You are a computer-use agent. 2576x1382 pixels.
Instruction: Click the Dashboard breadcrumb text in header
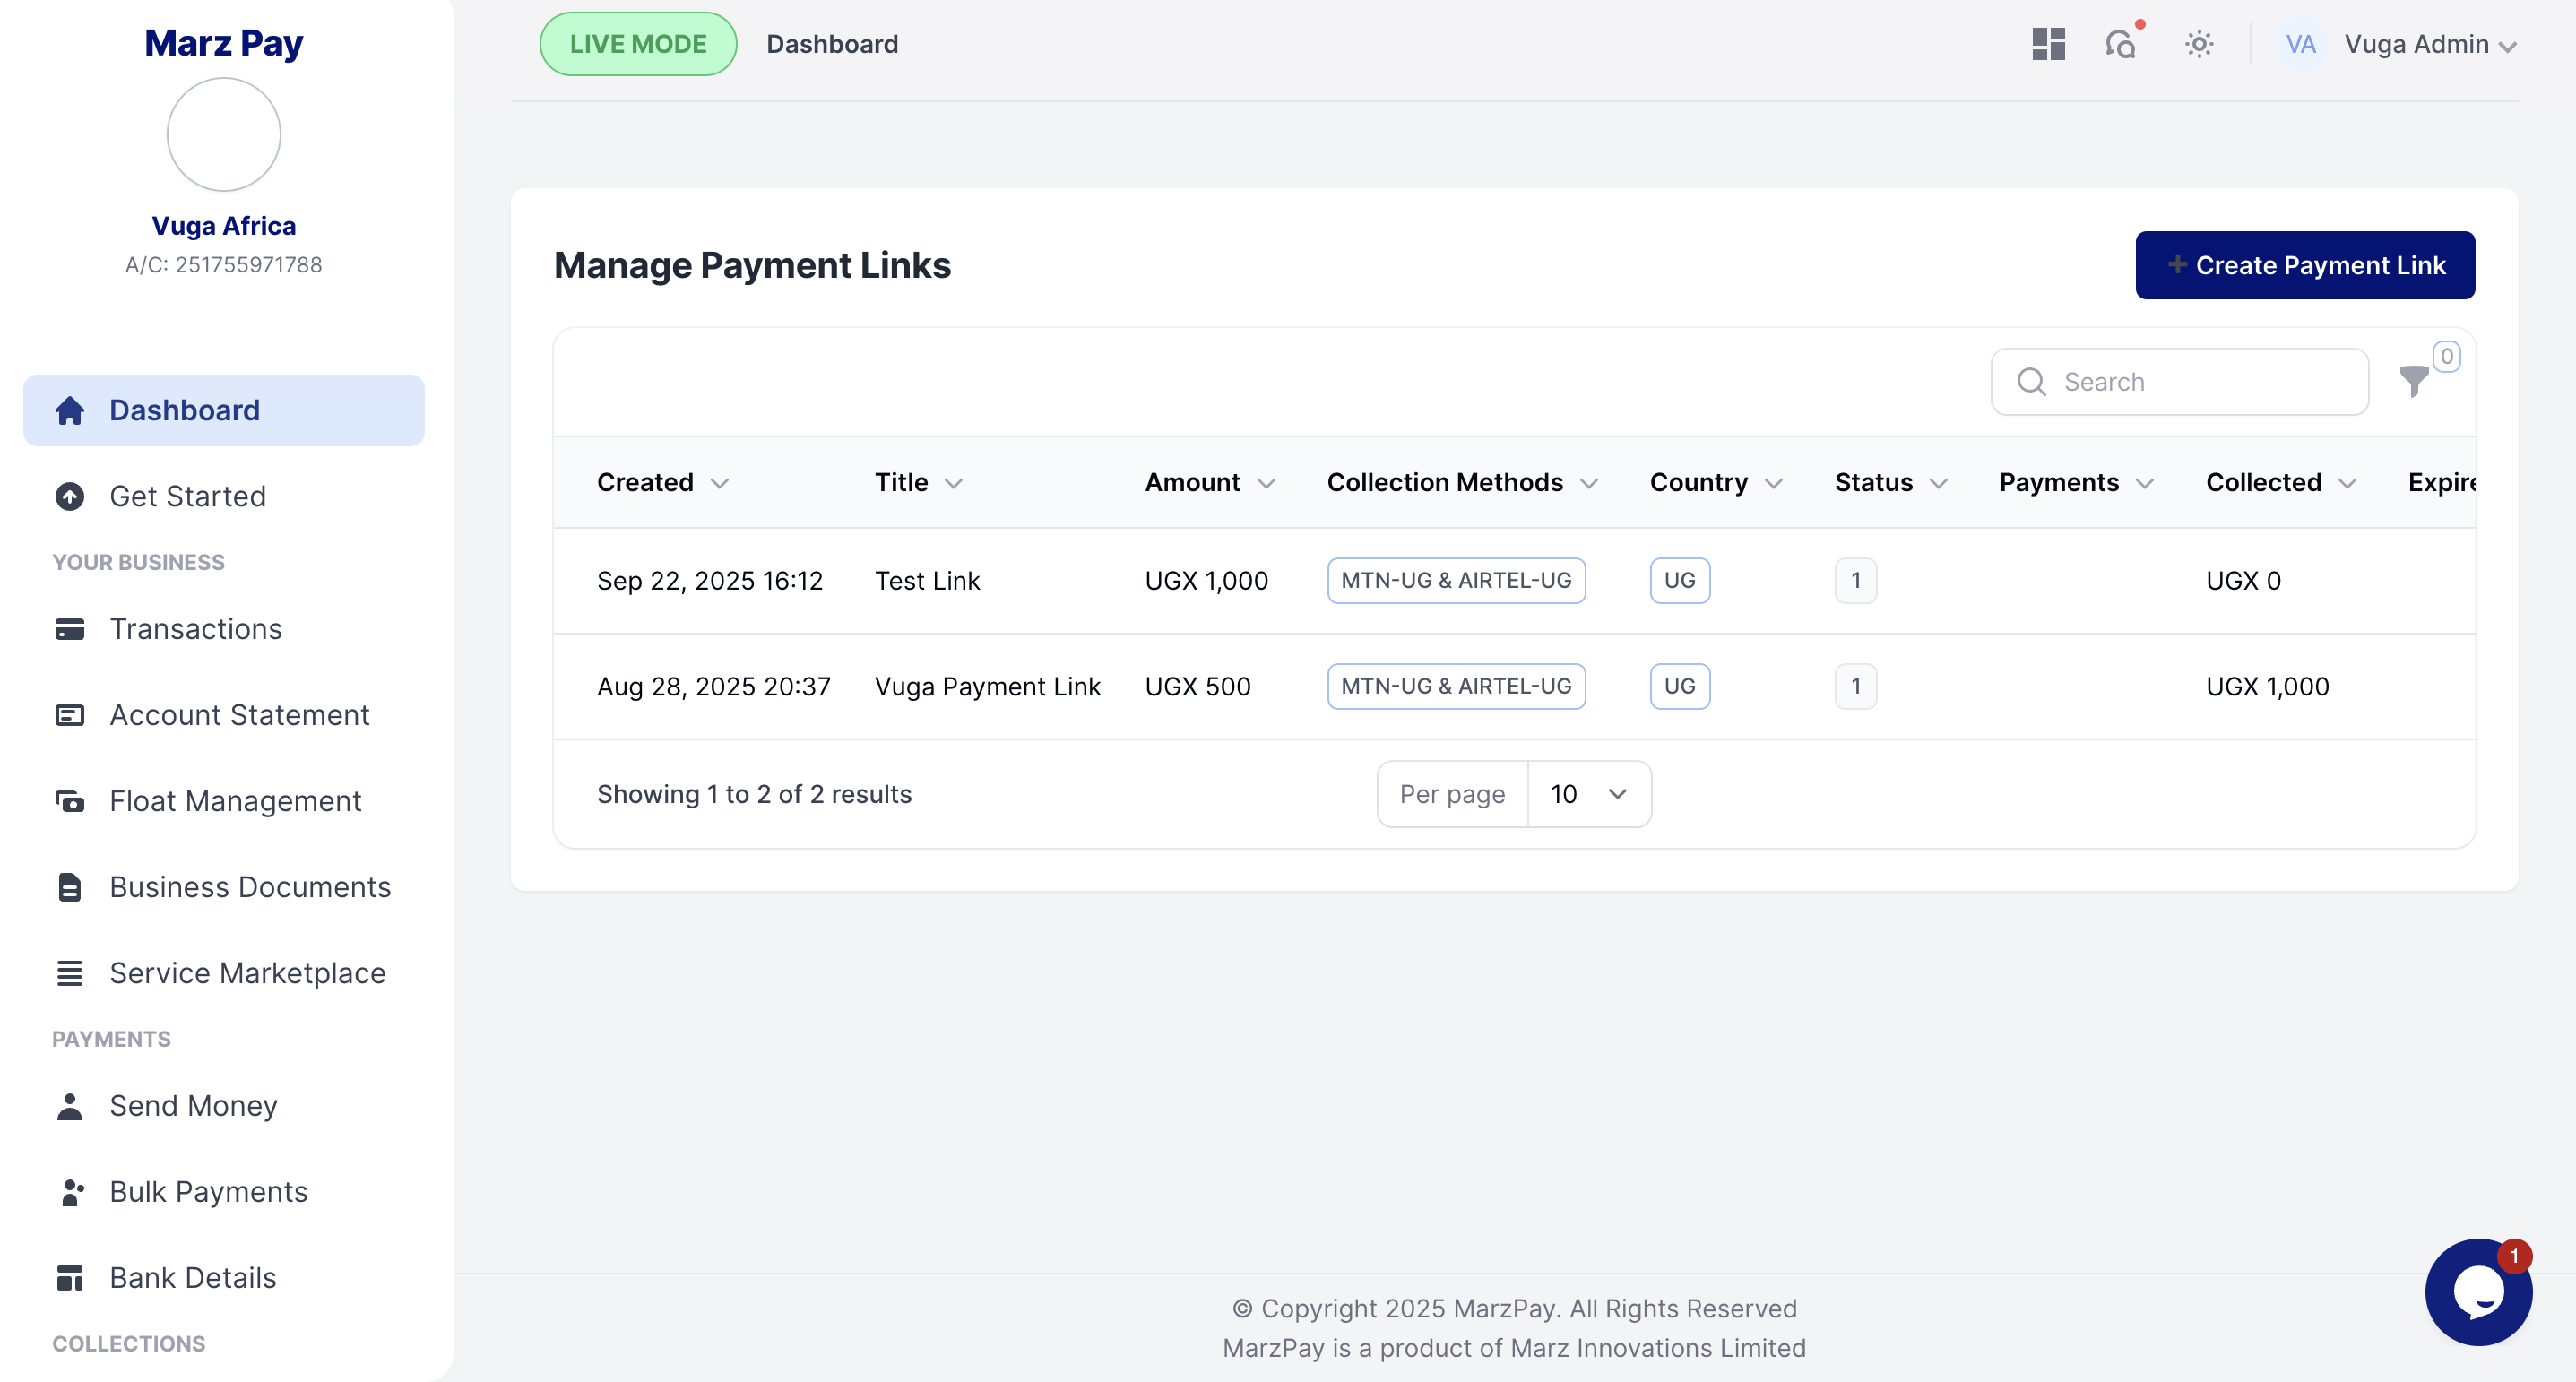pos(832,44)
